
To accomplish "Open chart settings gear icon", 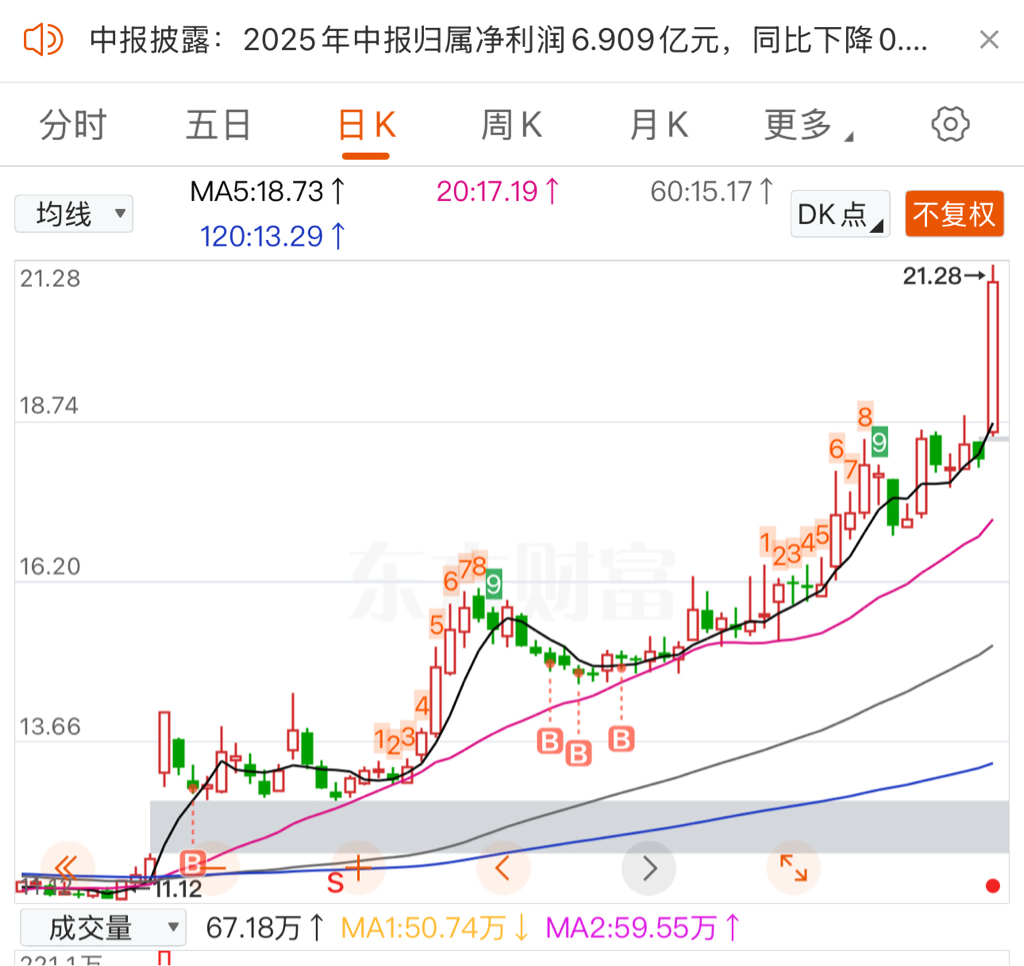I will (x=950, y=124).
